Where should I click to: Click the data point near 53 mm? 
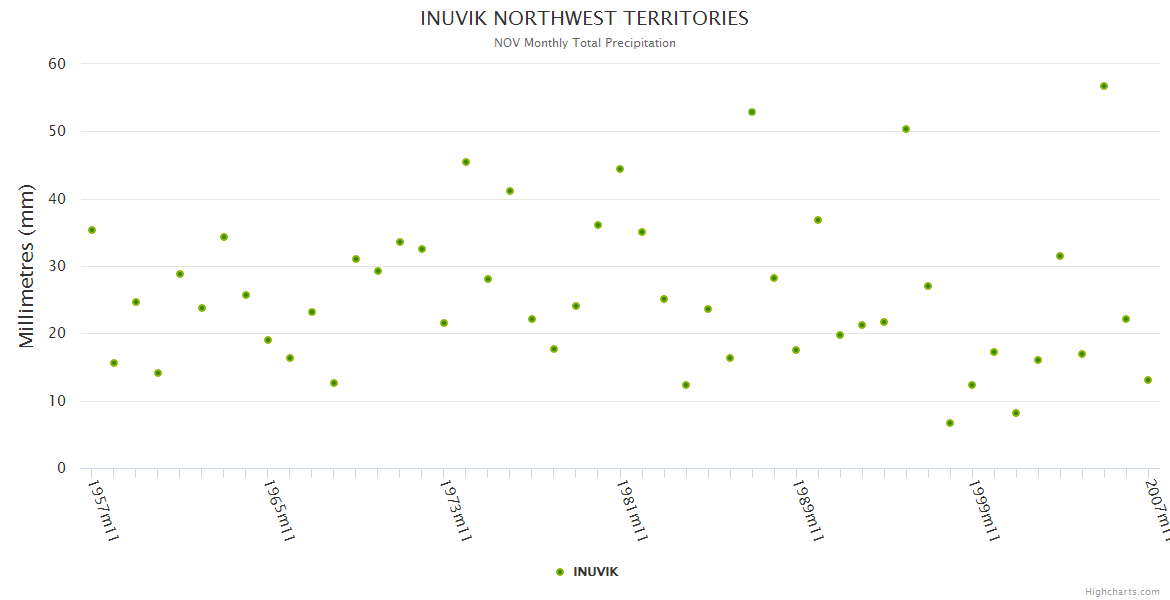pyautogui.click(x=752, y=112)
